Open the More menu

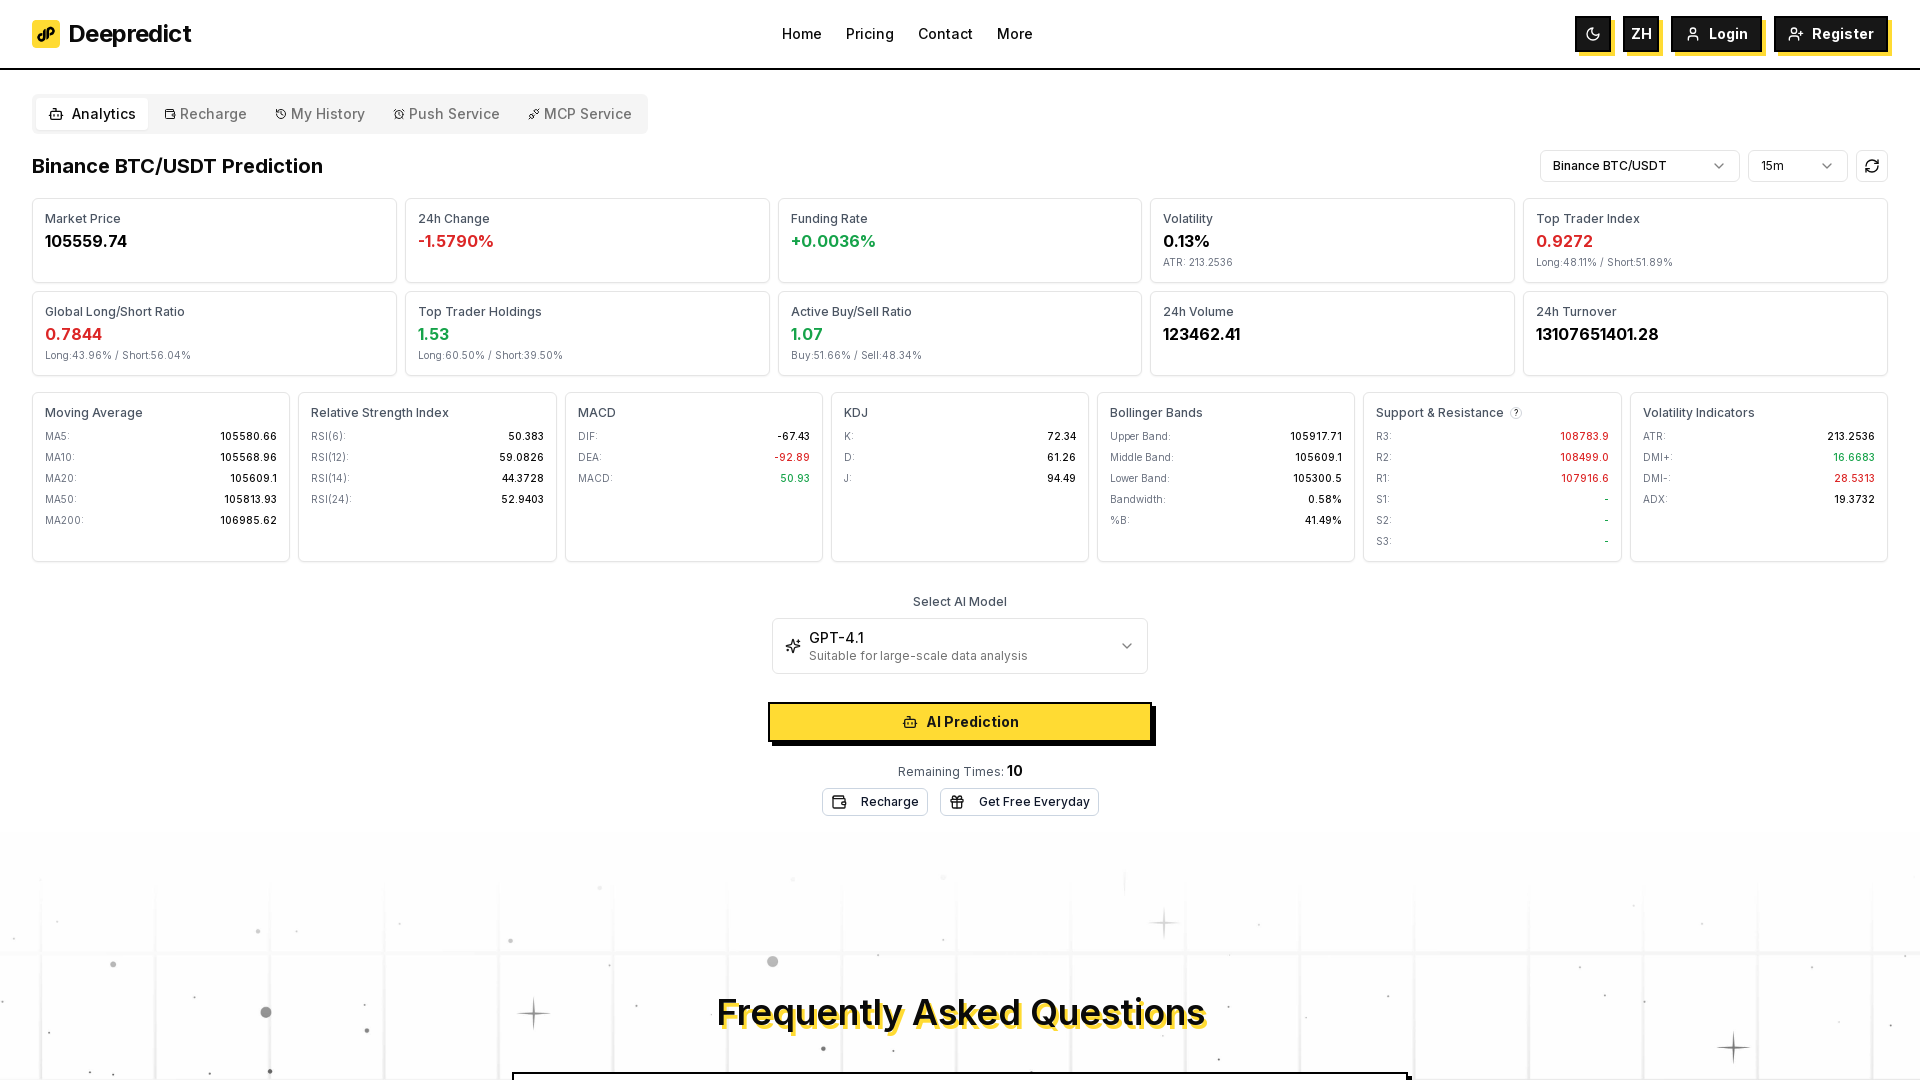point(1015,34)
